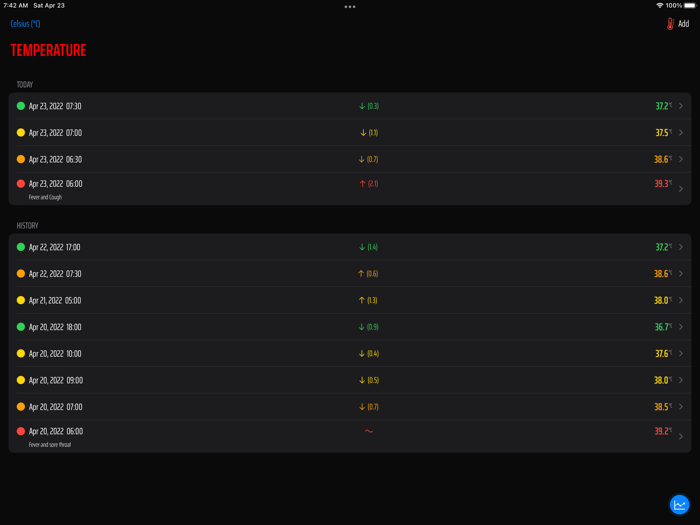Screen dimensions: 700x525
Task: Open the blue chart graph button
Action: point(679,505)
